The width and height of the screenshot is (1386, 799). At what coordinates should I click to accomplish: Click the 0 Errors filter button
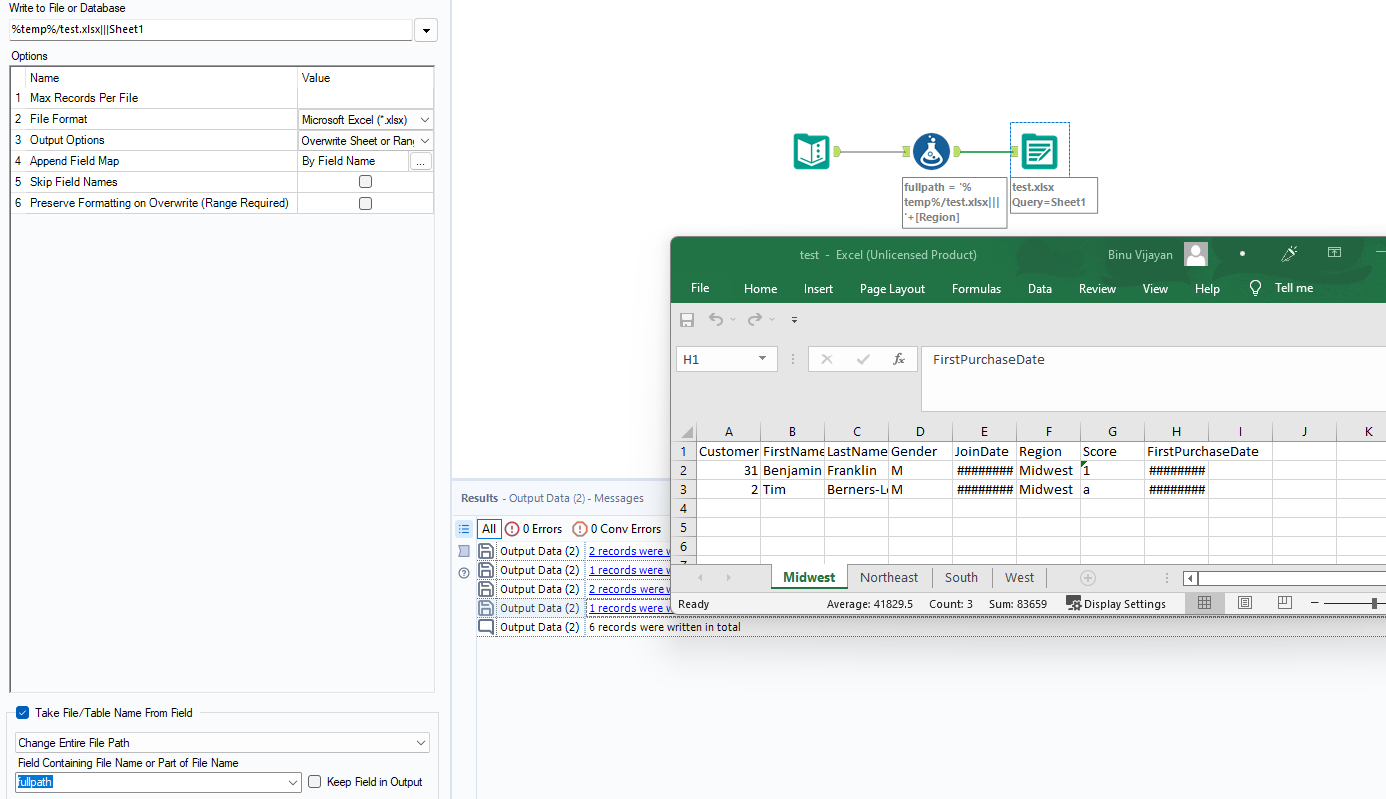[x=533, y=528]
